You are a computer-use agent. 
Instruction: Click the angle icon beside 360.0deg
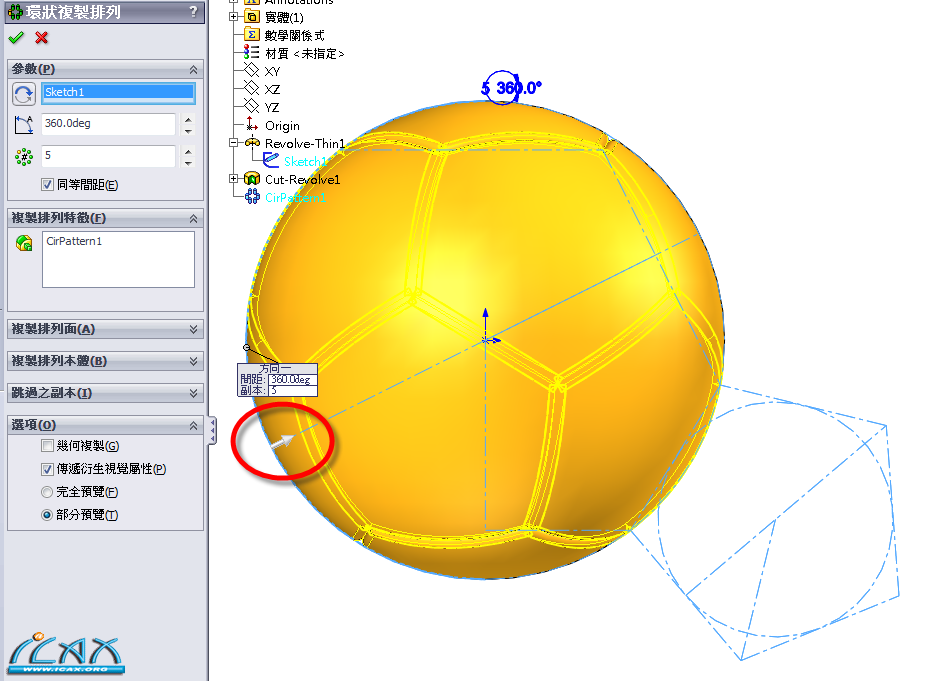tap(24, 125)
